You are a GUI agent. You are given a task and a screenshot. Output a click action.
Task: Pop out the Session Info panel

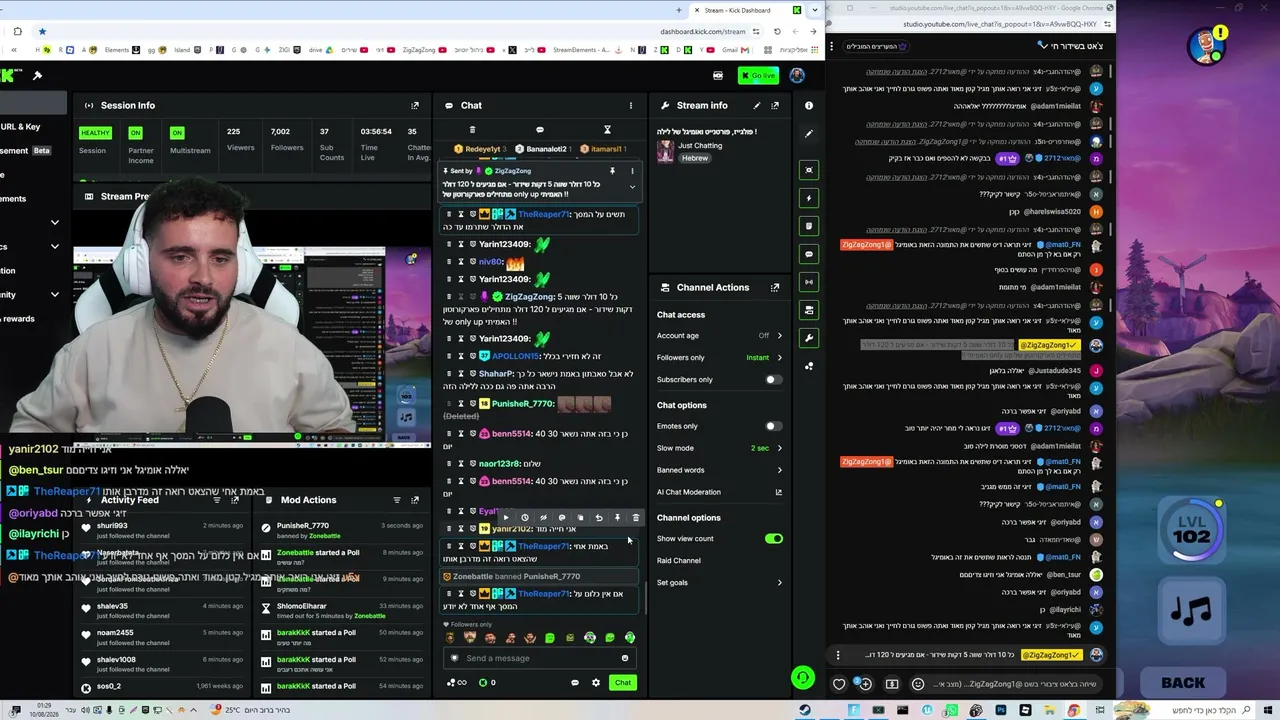(415, 105)
